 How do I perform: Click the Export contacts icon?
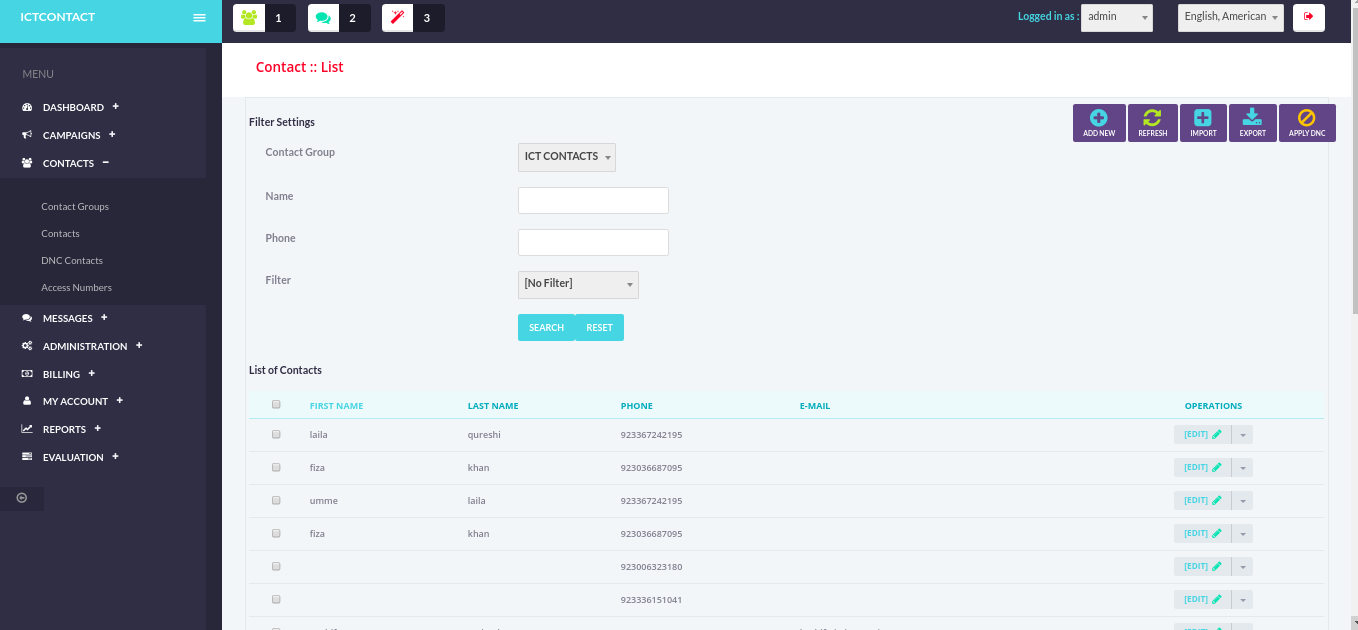[x=1252, y=123]
